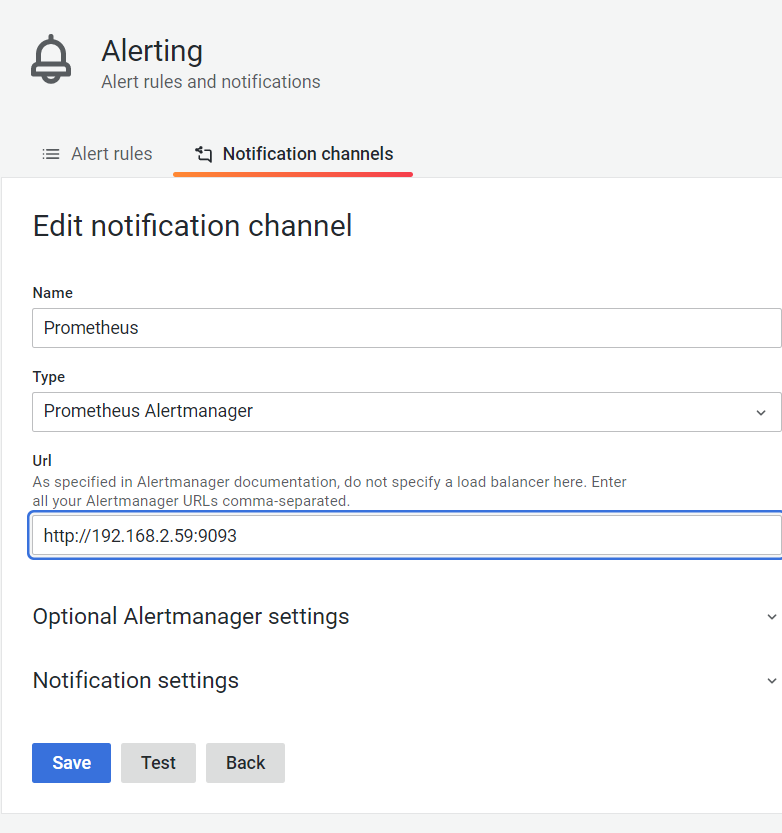Click the Type field label
Viewport: 782px width, 833px height.
click(49, 377)
